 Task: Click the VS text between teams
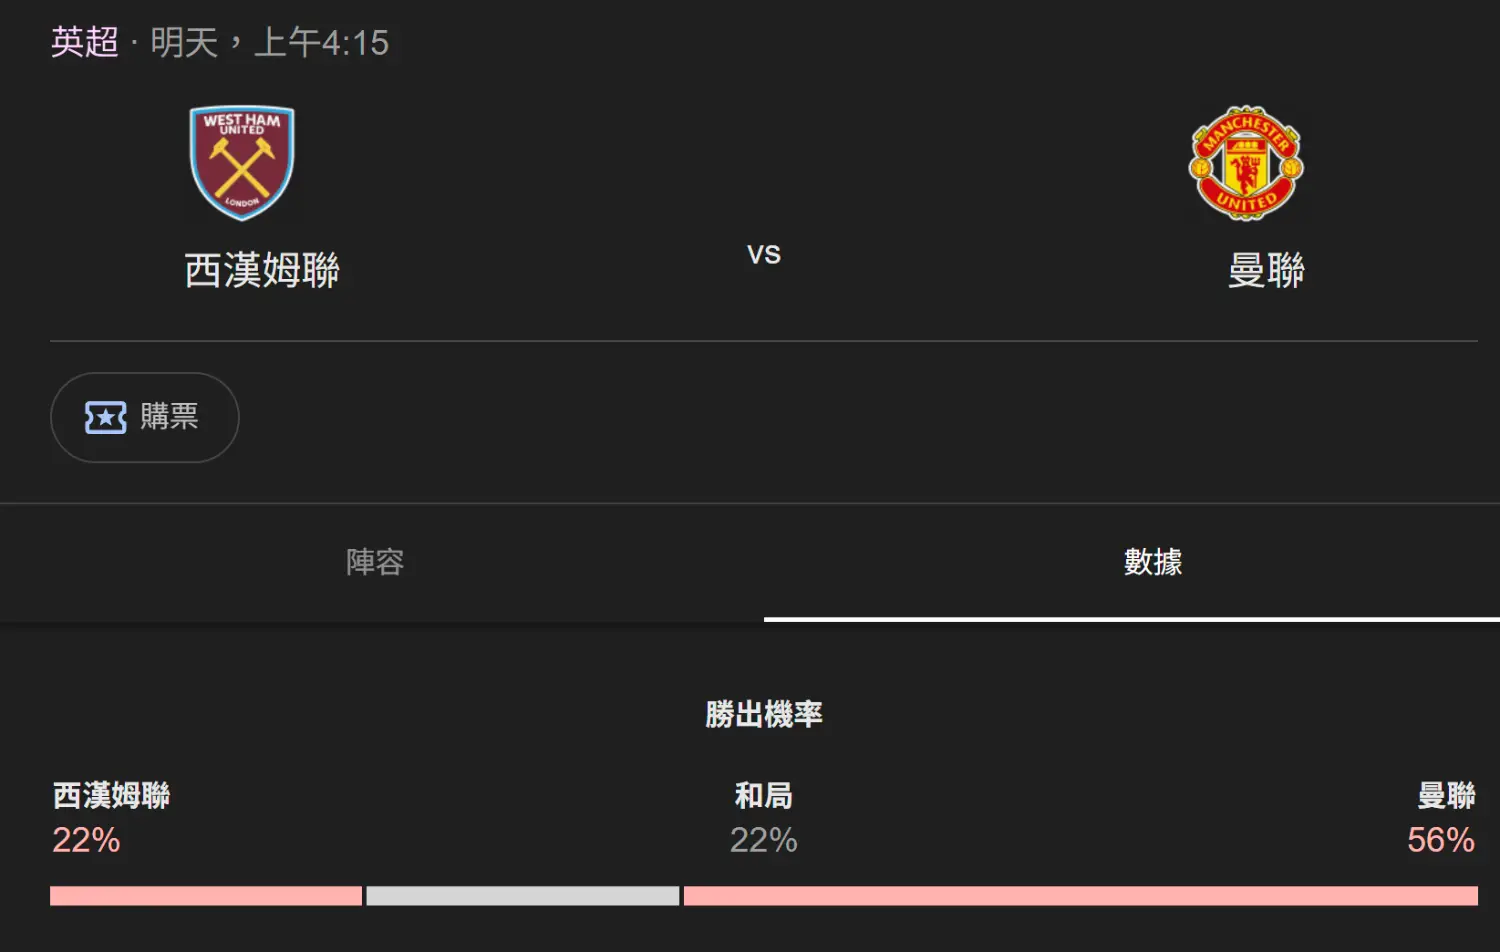[x=763, y=254]
